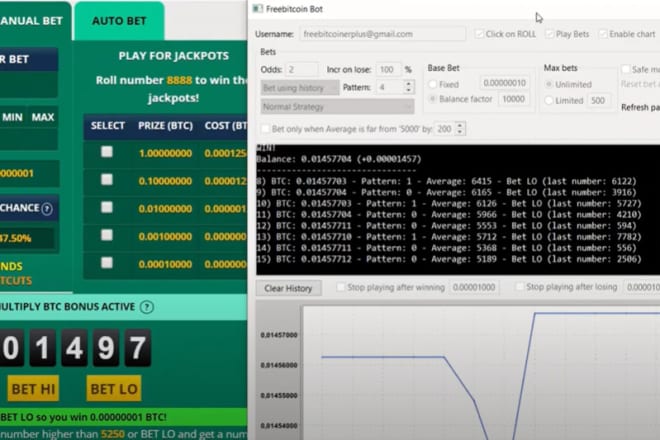Viewport: 660px width, 440px height.
Task: Click the balance chart line area
Action: (481, 373)
